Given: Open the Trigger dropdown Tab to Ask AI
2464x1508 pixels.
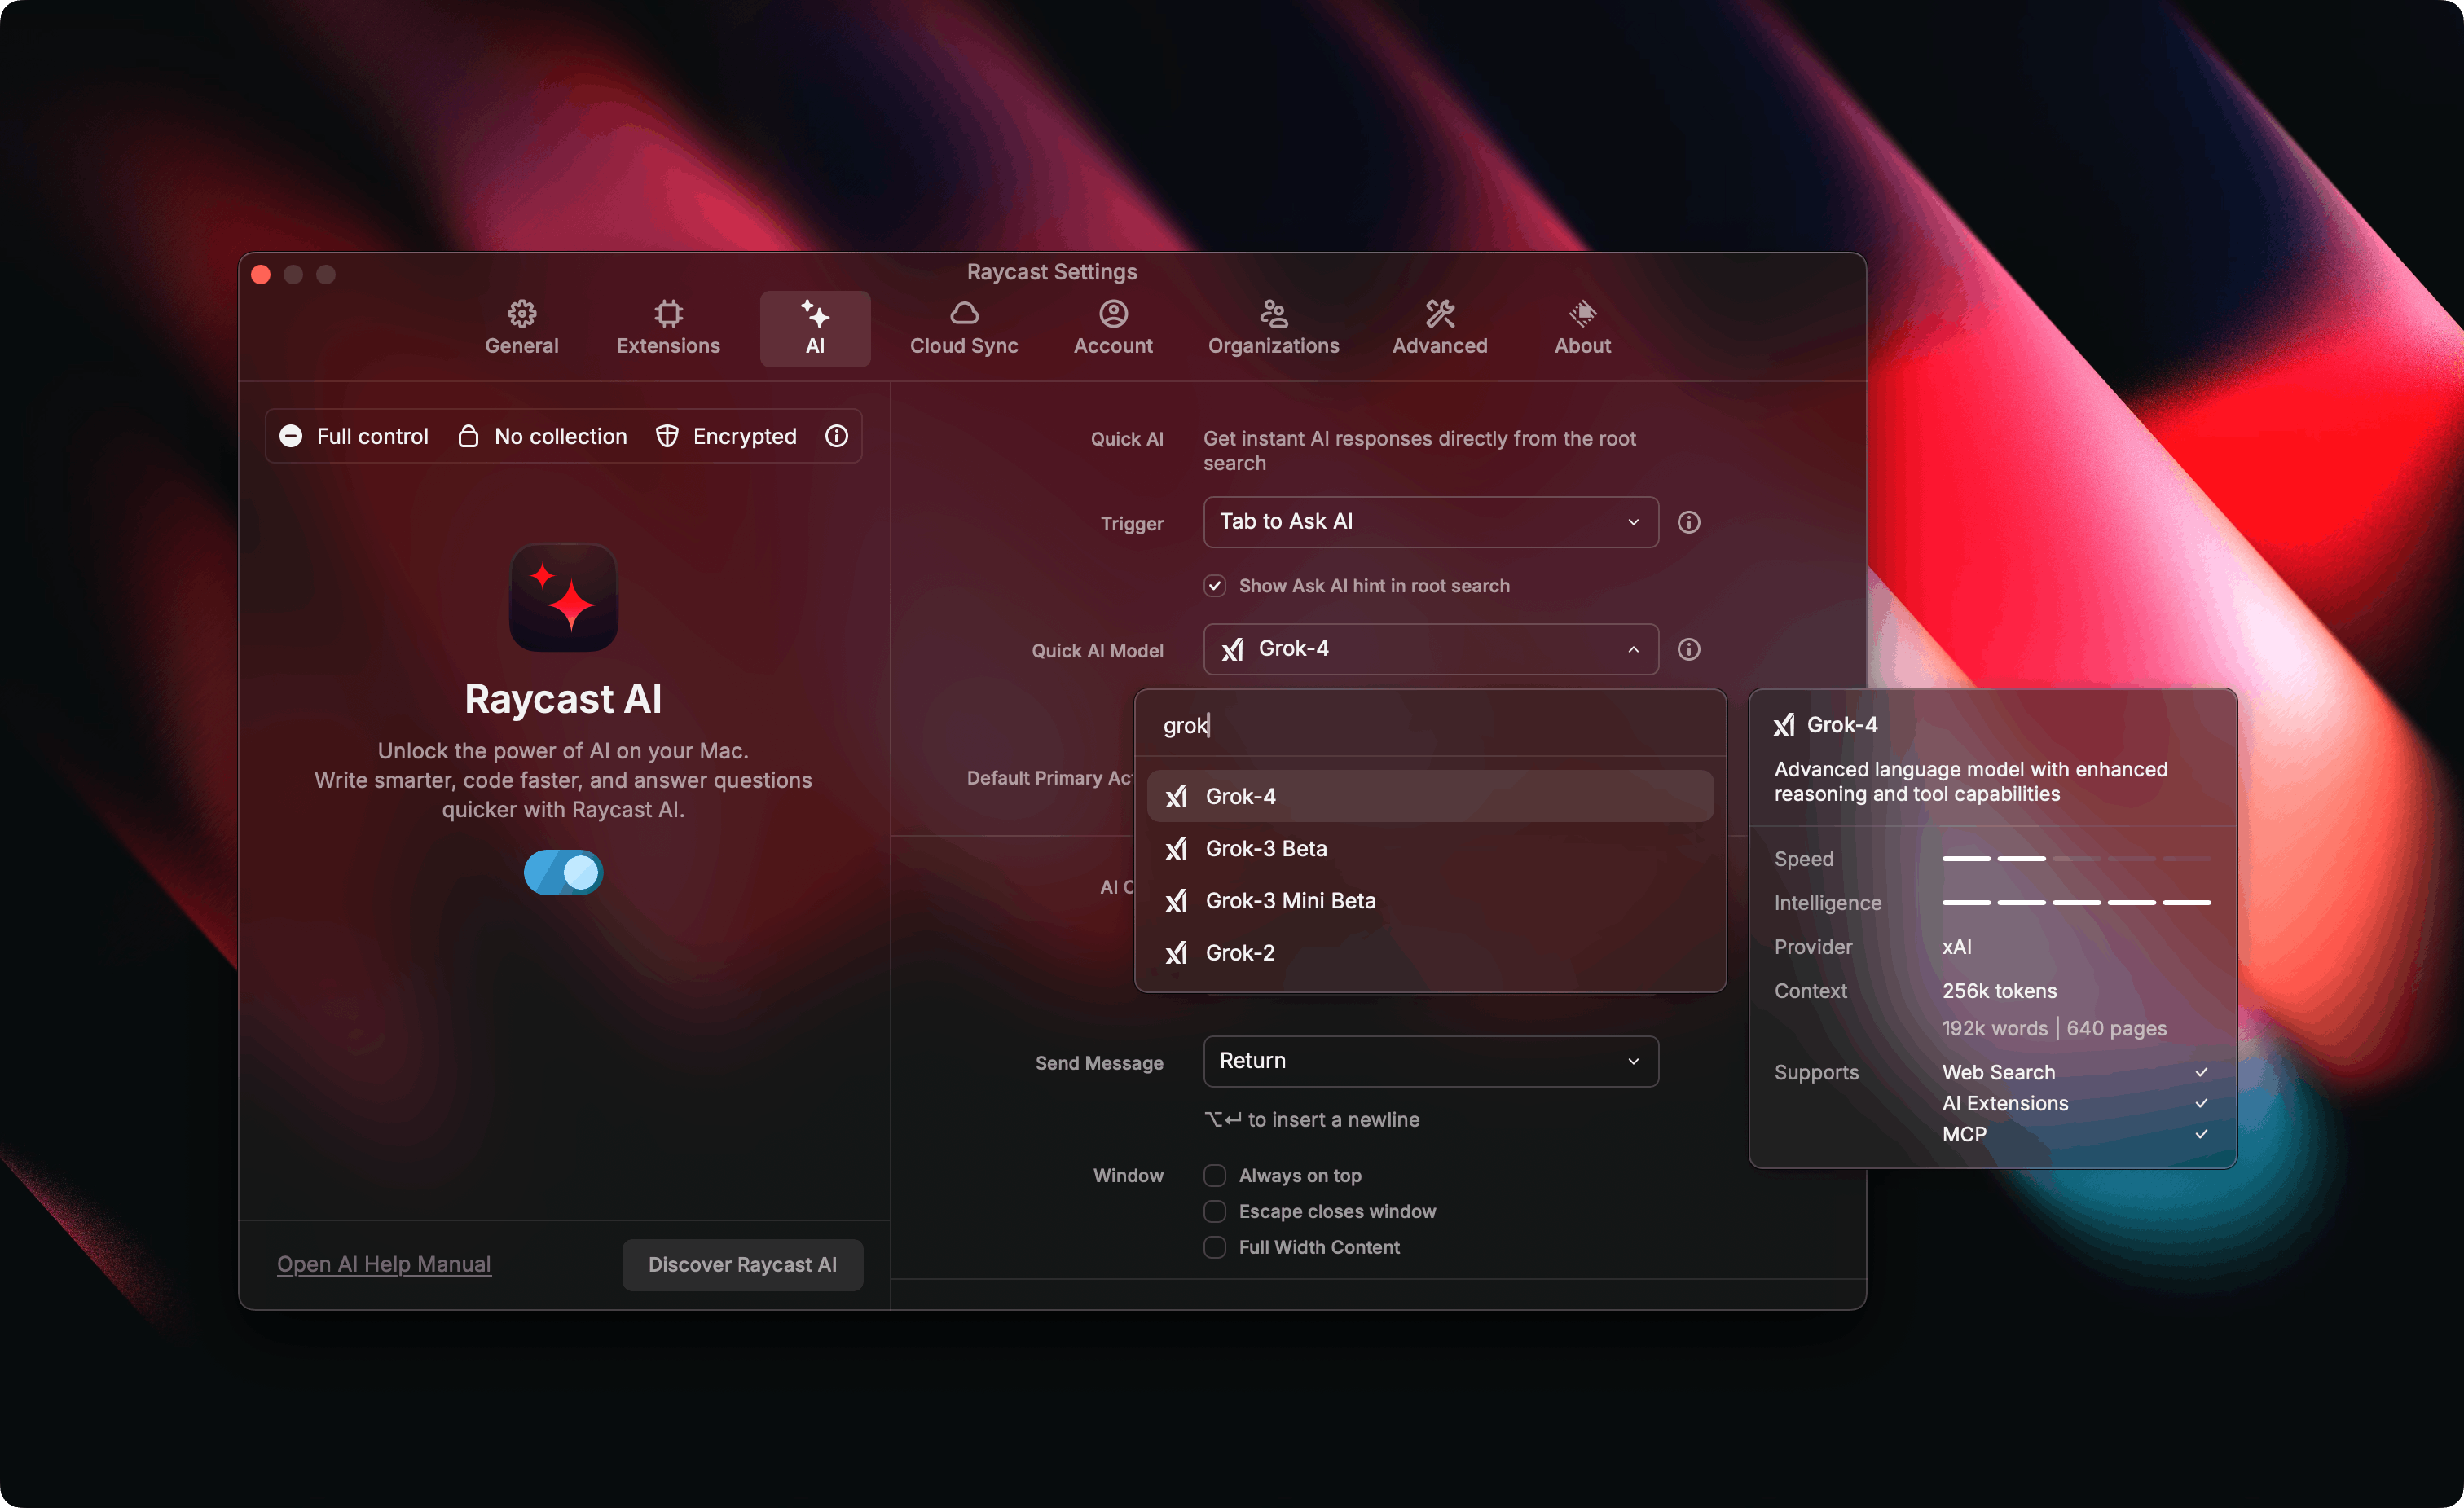Looking at the screenshot, I should (x=1431, y=522).
